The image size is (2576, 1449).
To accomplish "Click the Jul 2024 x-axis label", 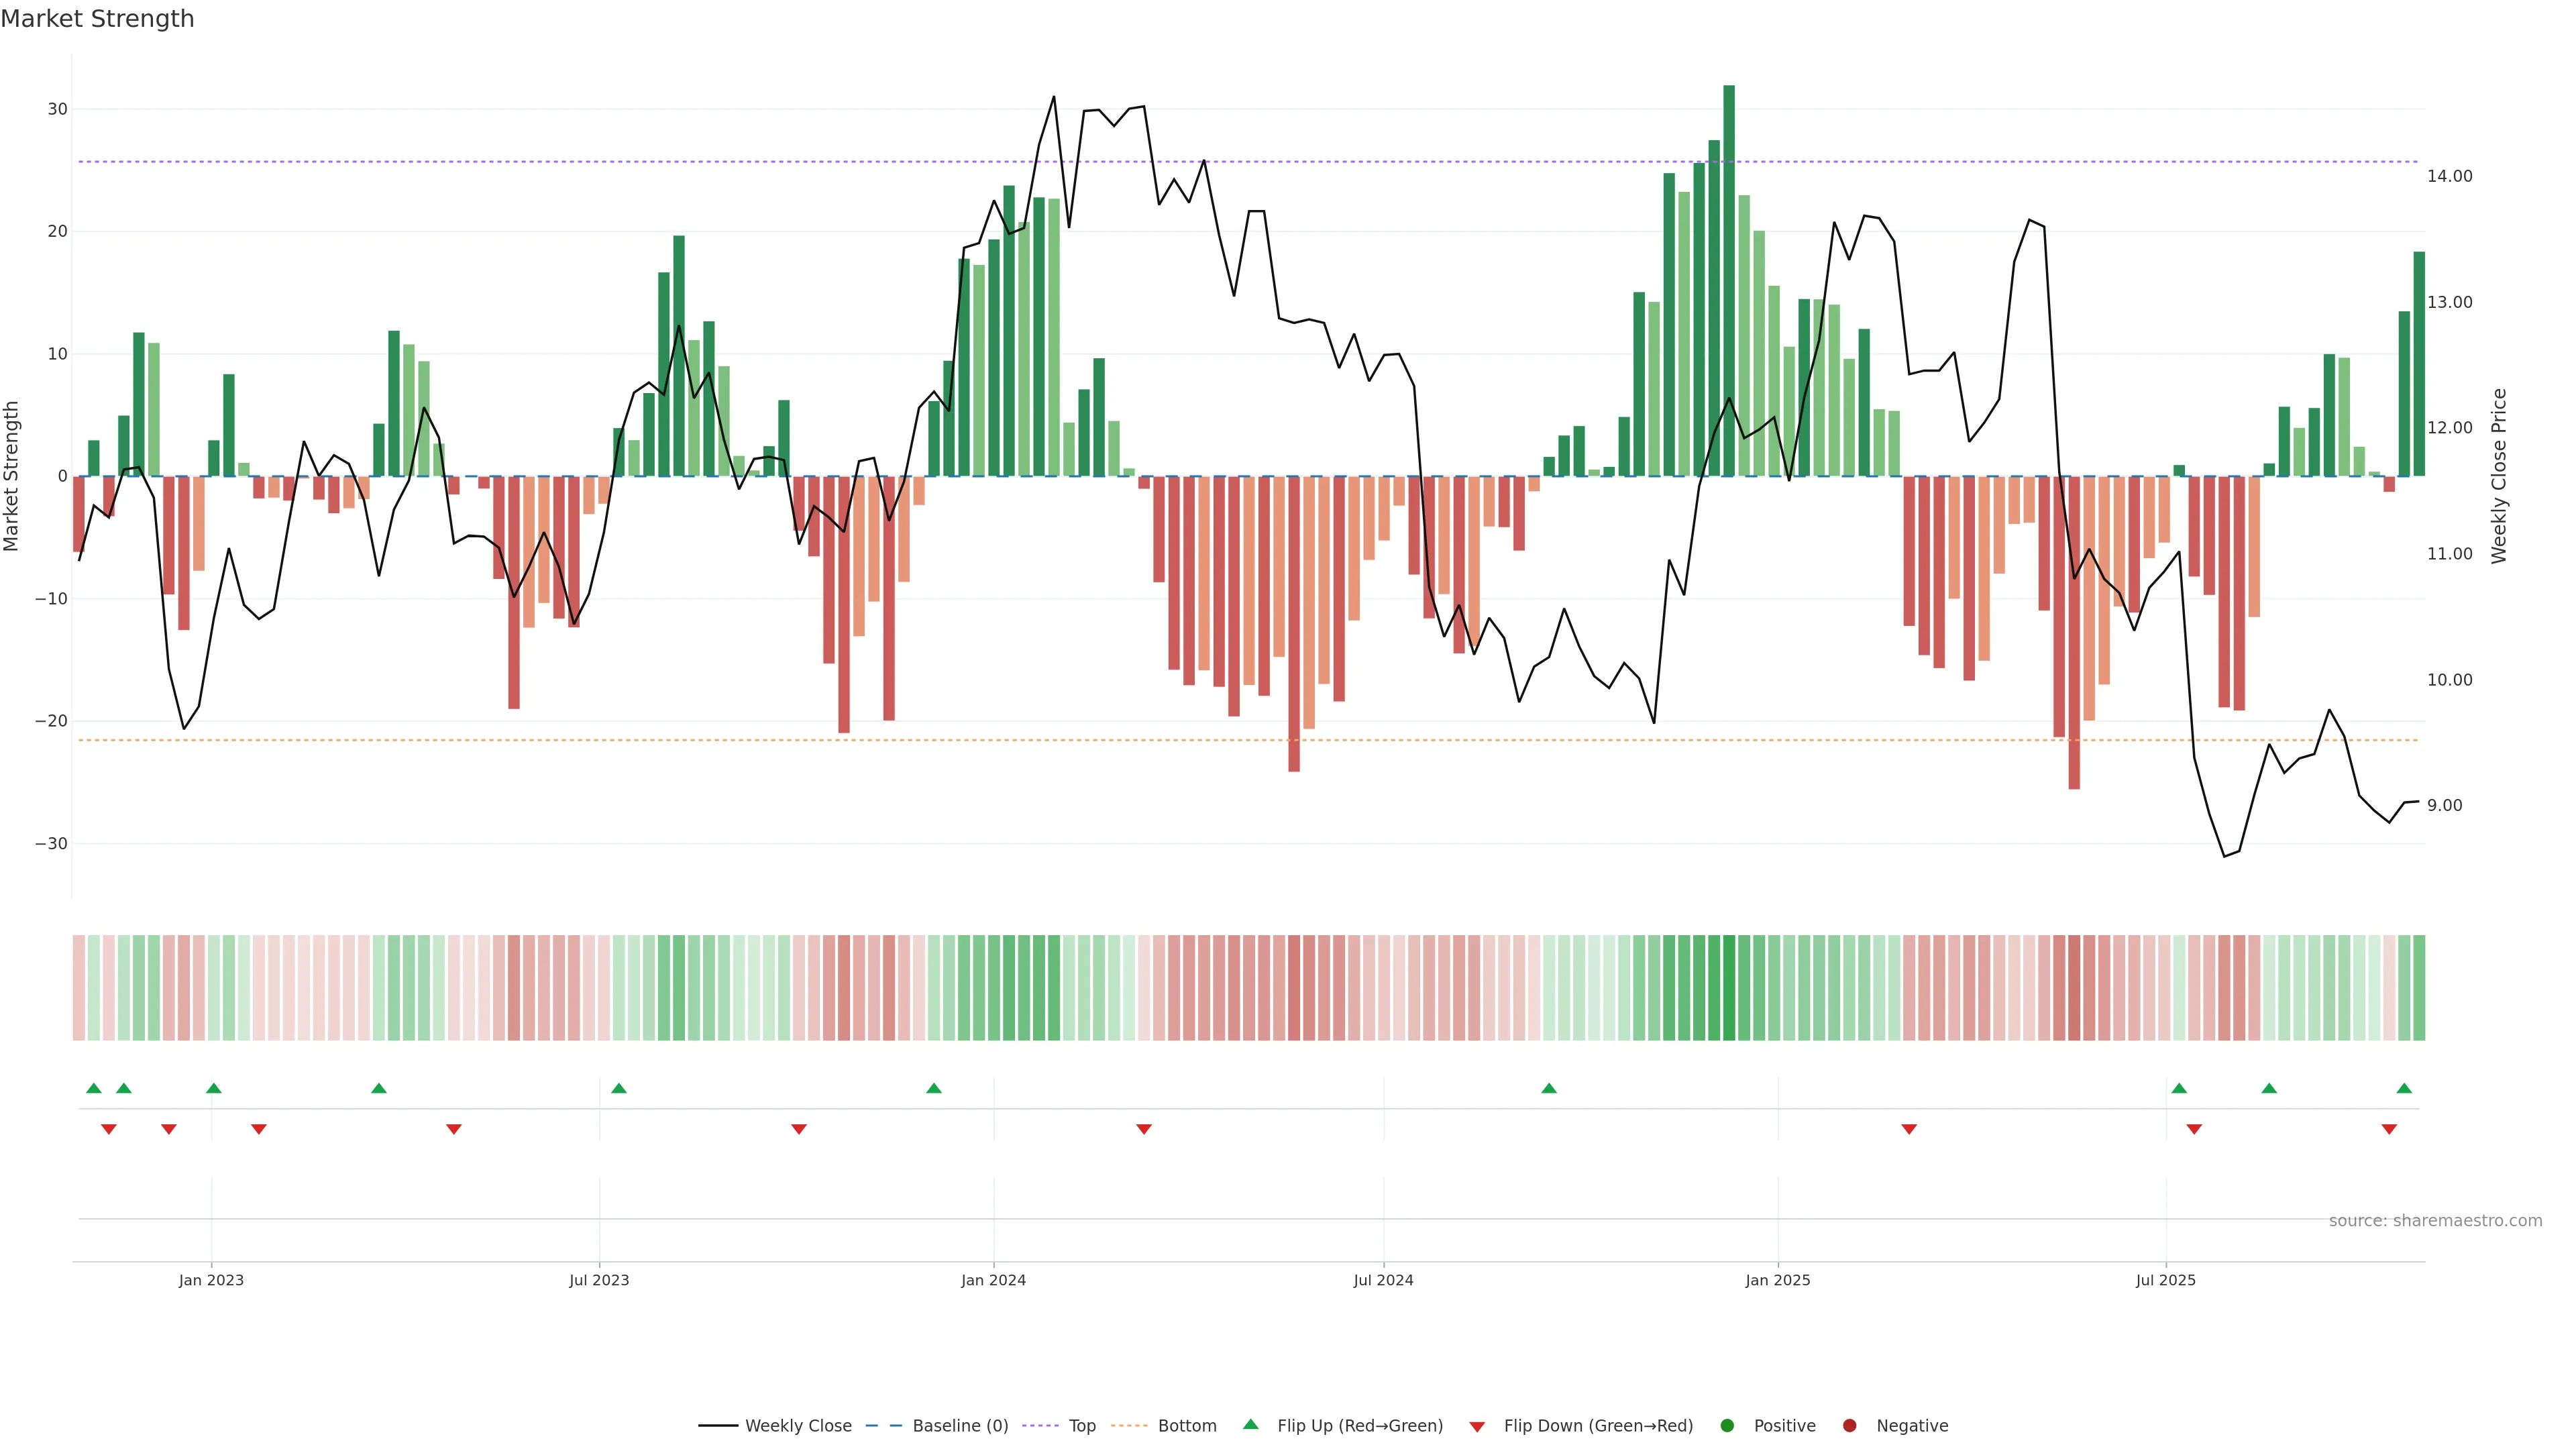I will 1383,1280.
